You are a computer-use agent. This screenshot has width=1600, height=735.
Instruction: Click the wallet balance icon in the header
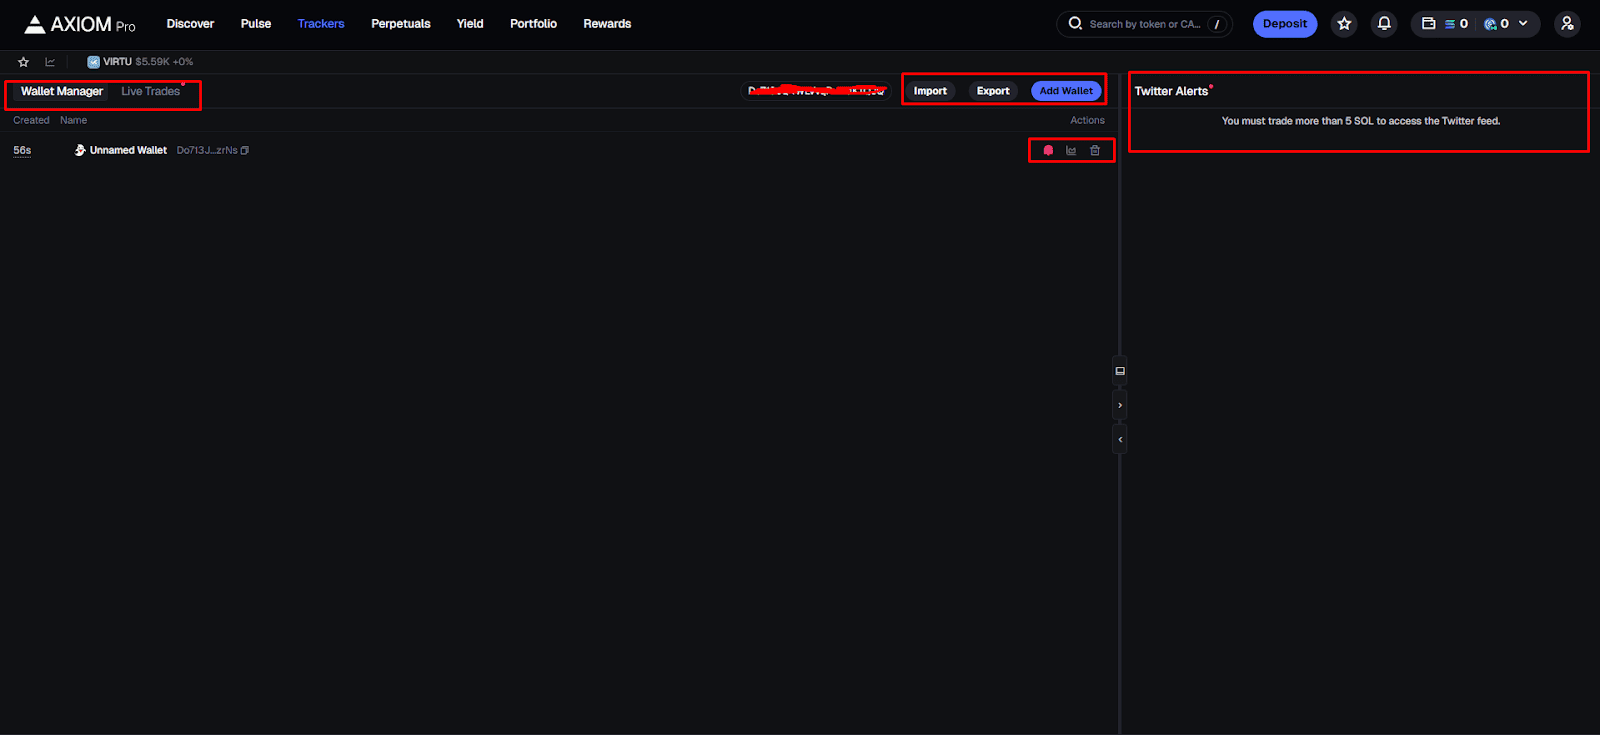coord(1429,24)
